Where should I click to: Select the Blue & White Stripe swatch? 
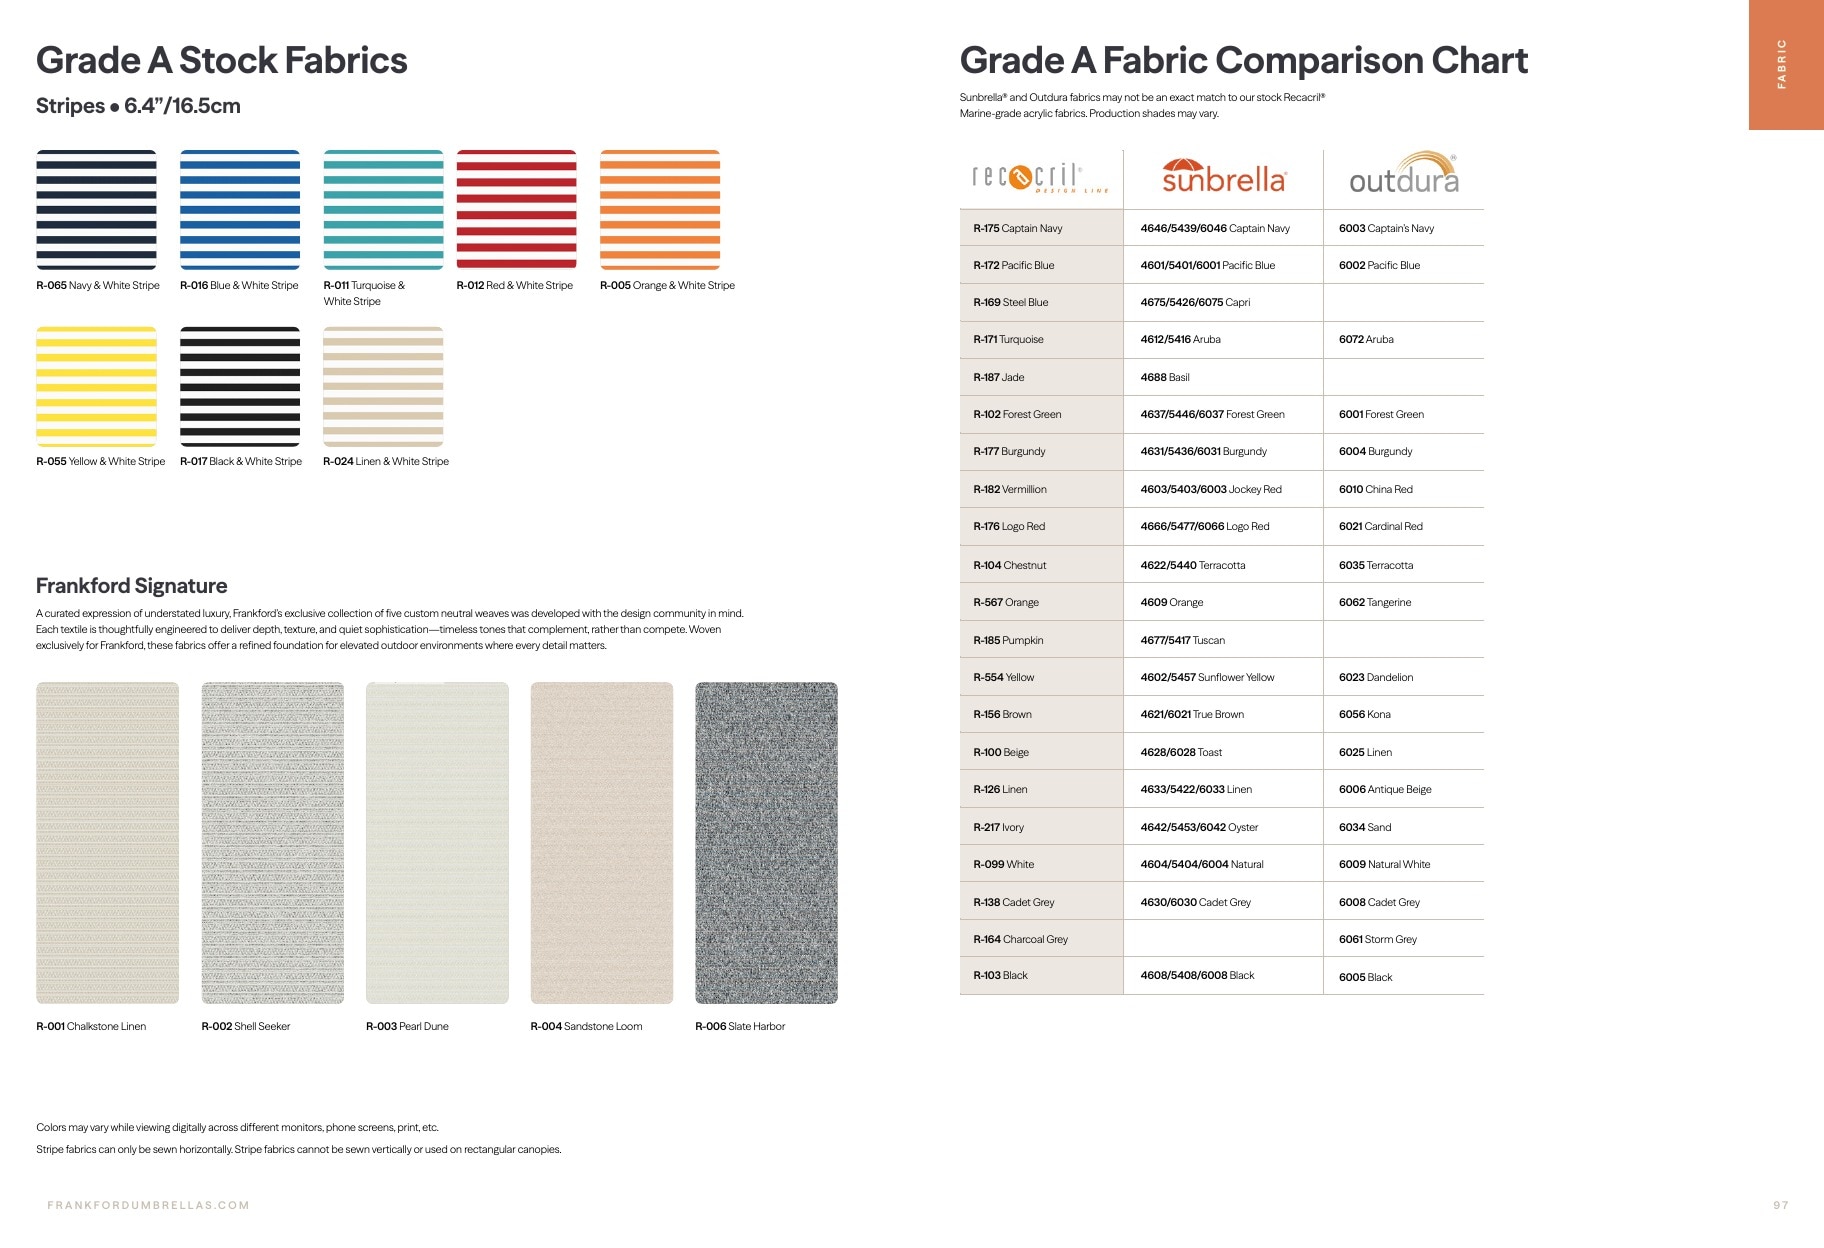[x=240, y=210]
